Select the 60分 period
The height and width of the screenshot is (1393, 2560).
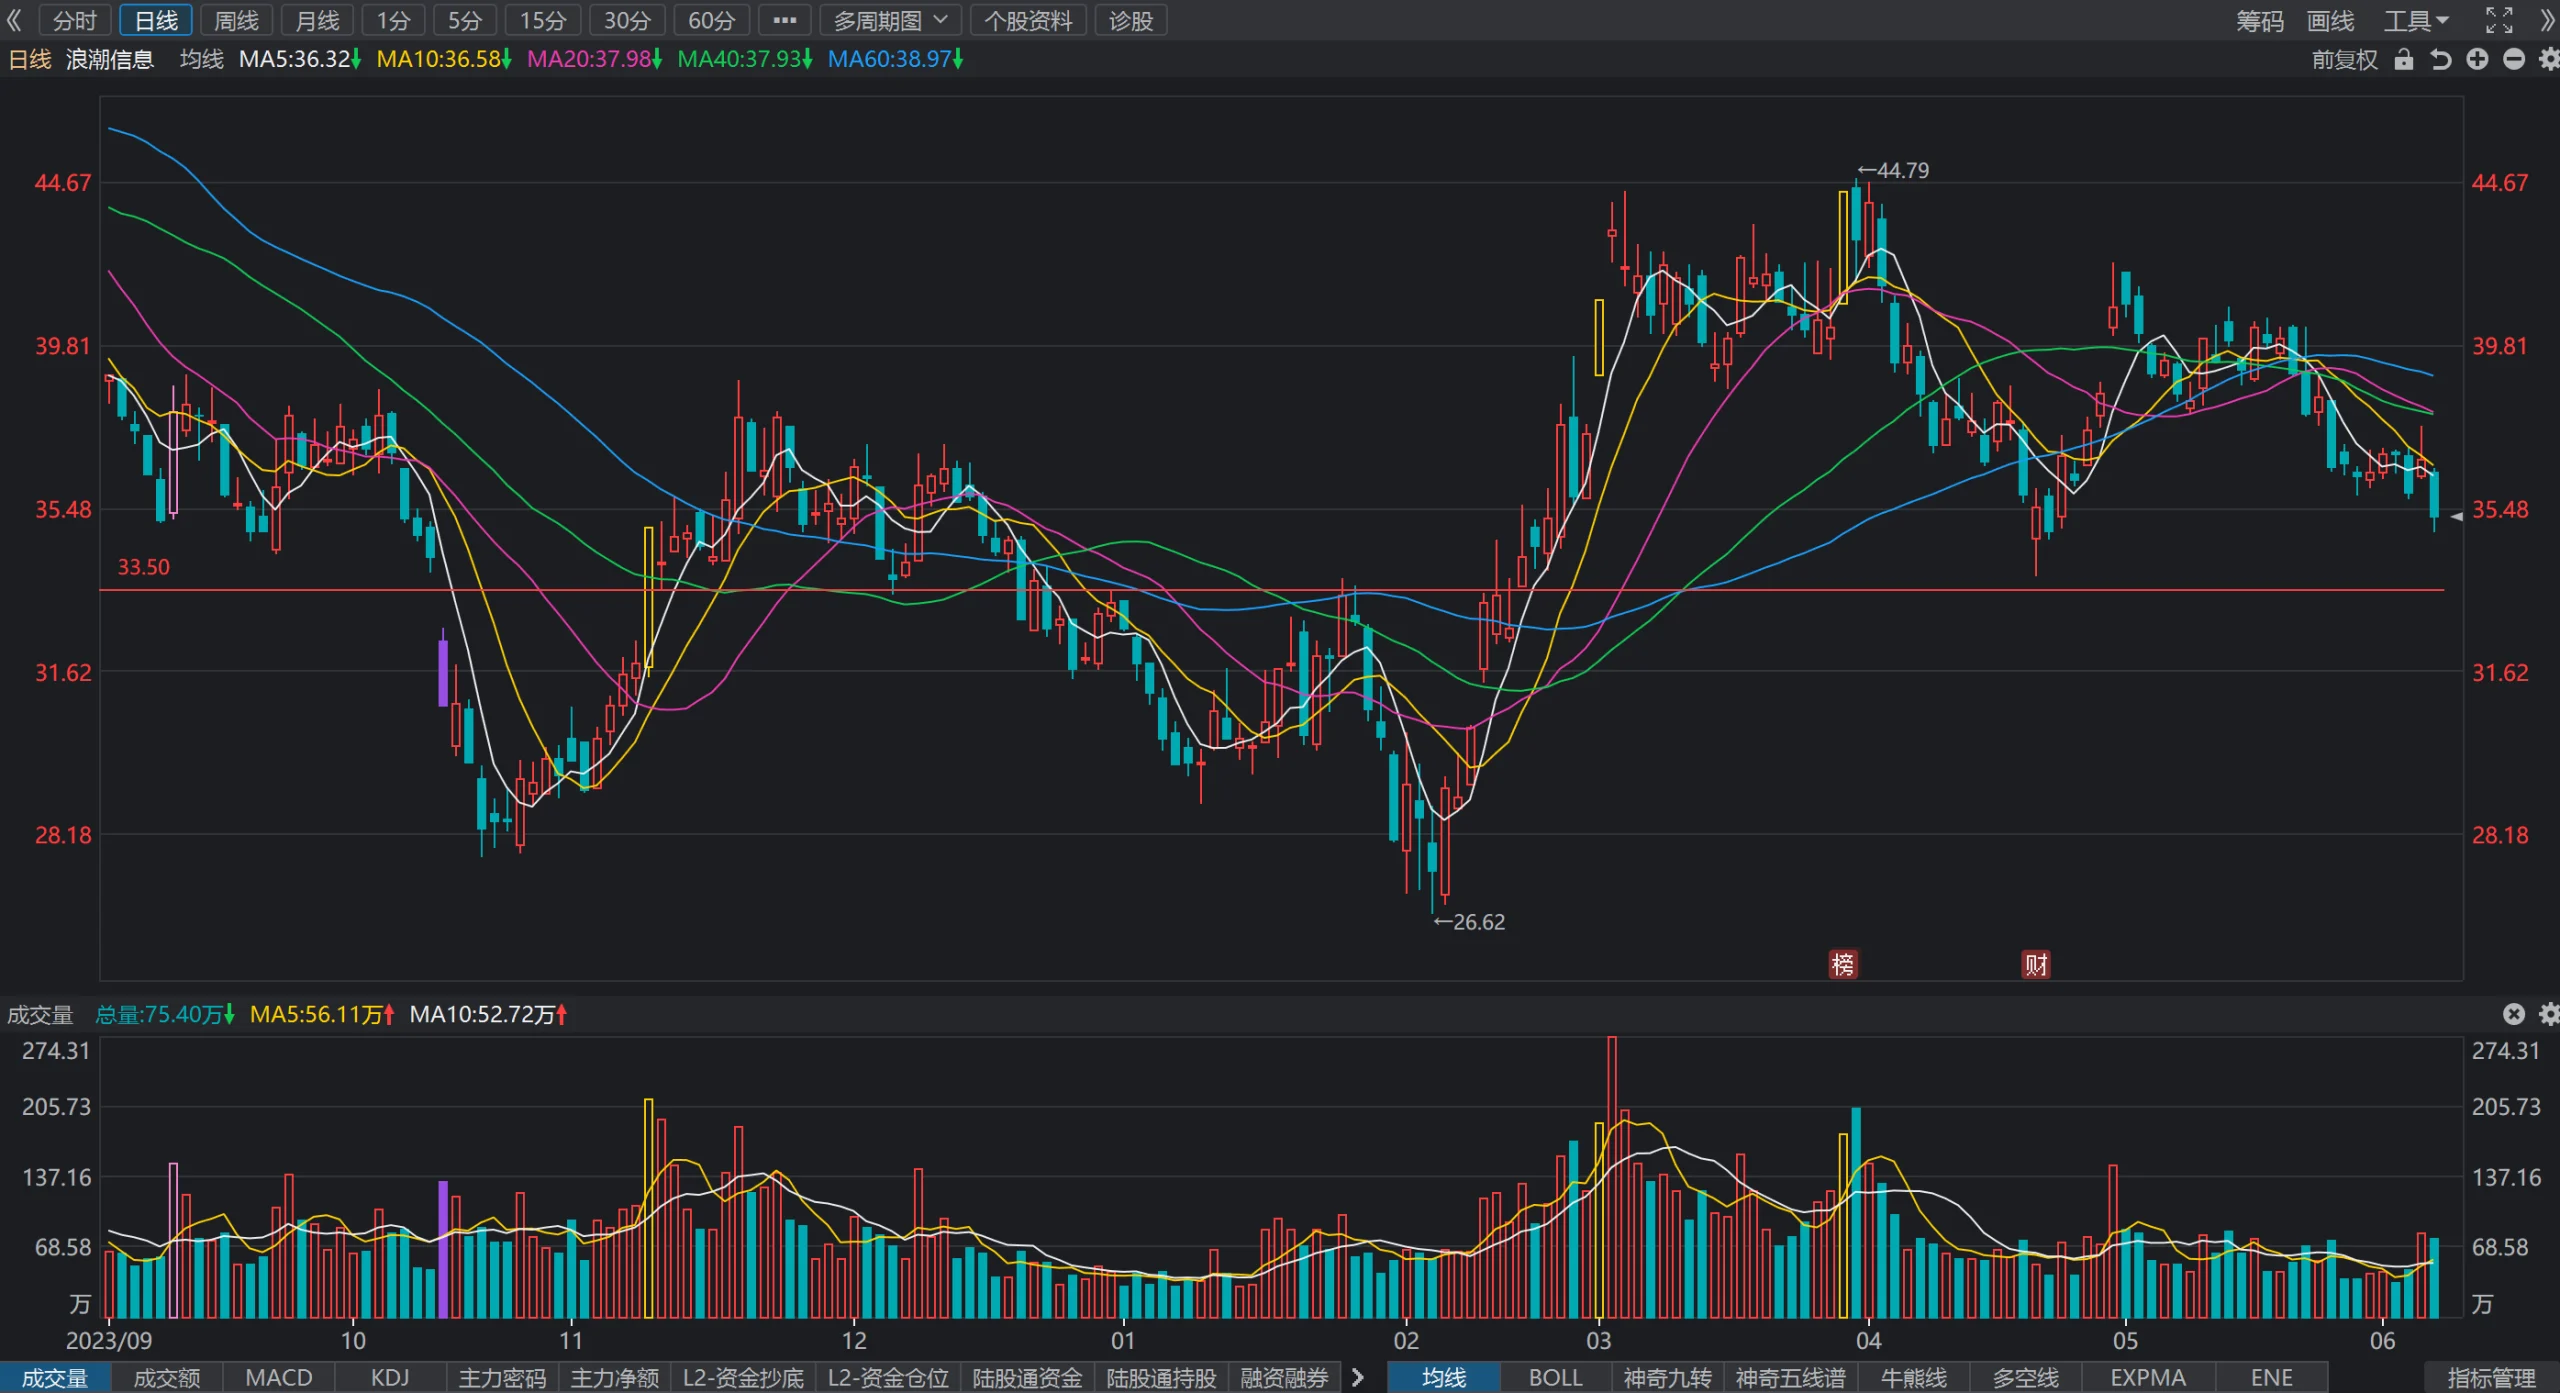click(711, 20)
